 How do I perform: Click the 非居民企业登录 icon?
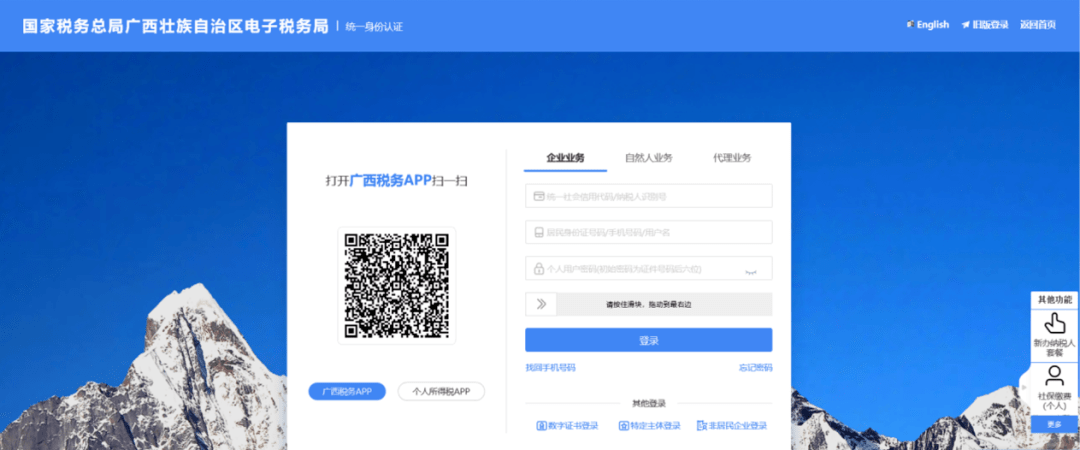point(702,426)
